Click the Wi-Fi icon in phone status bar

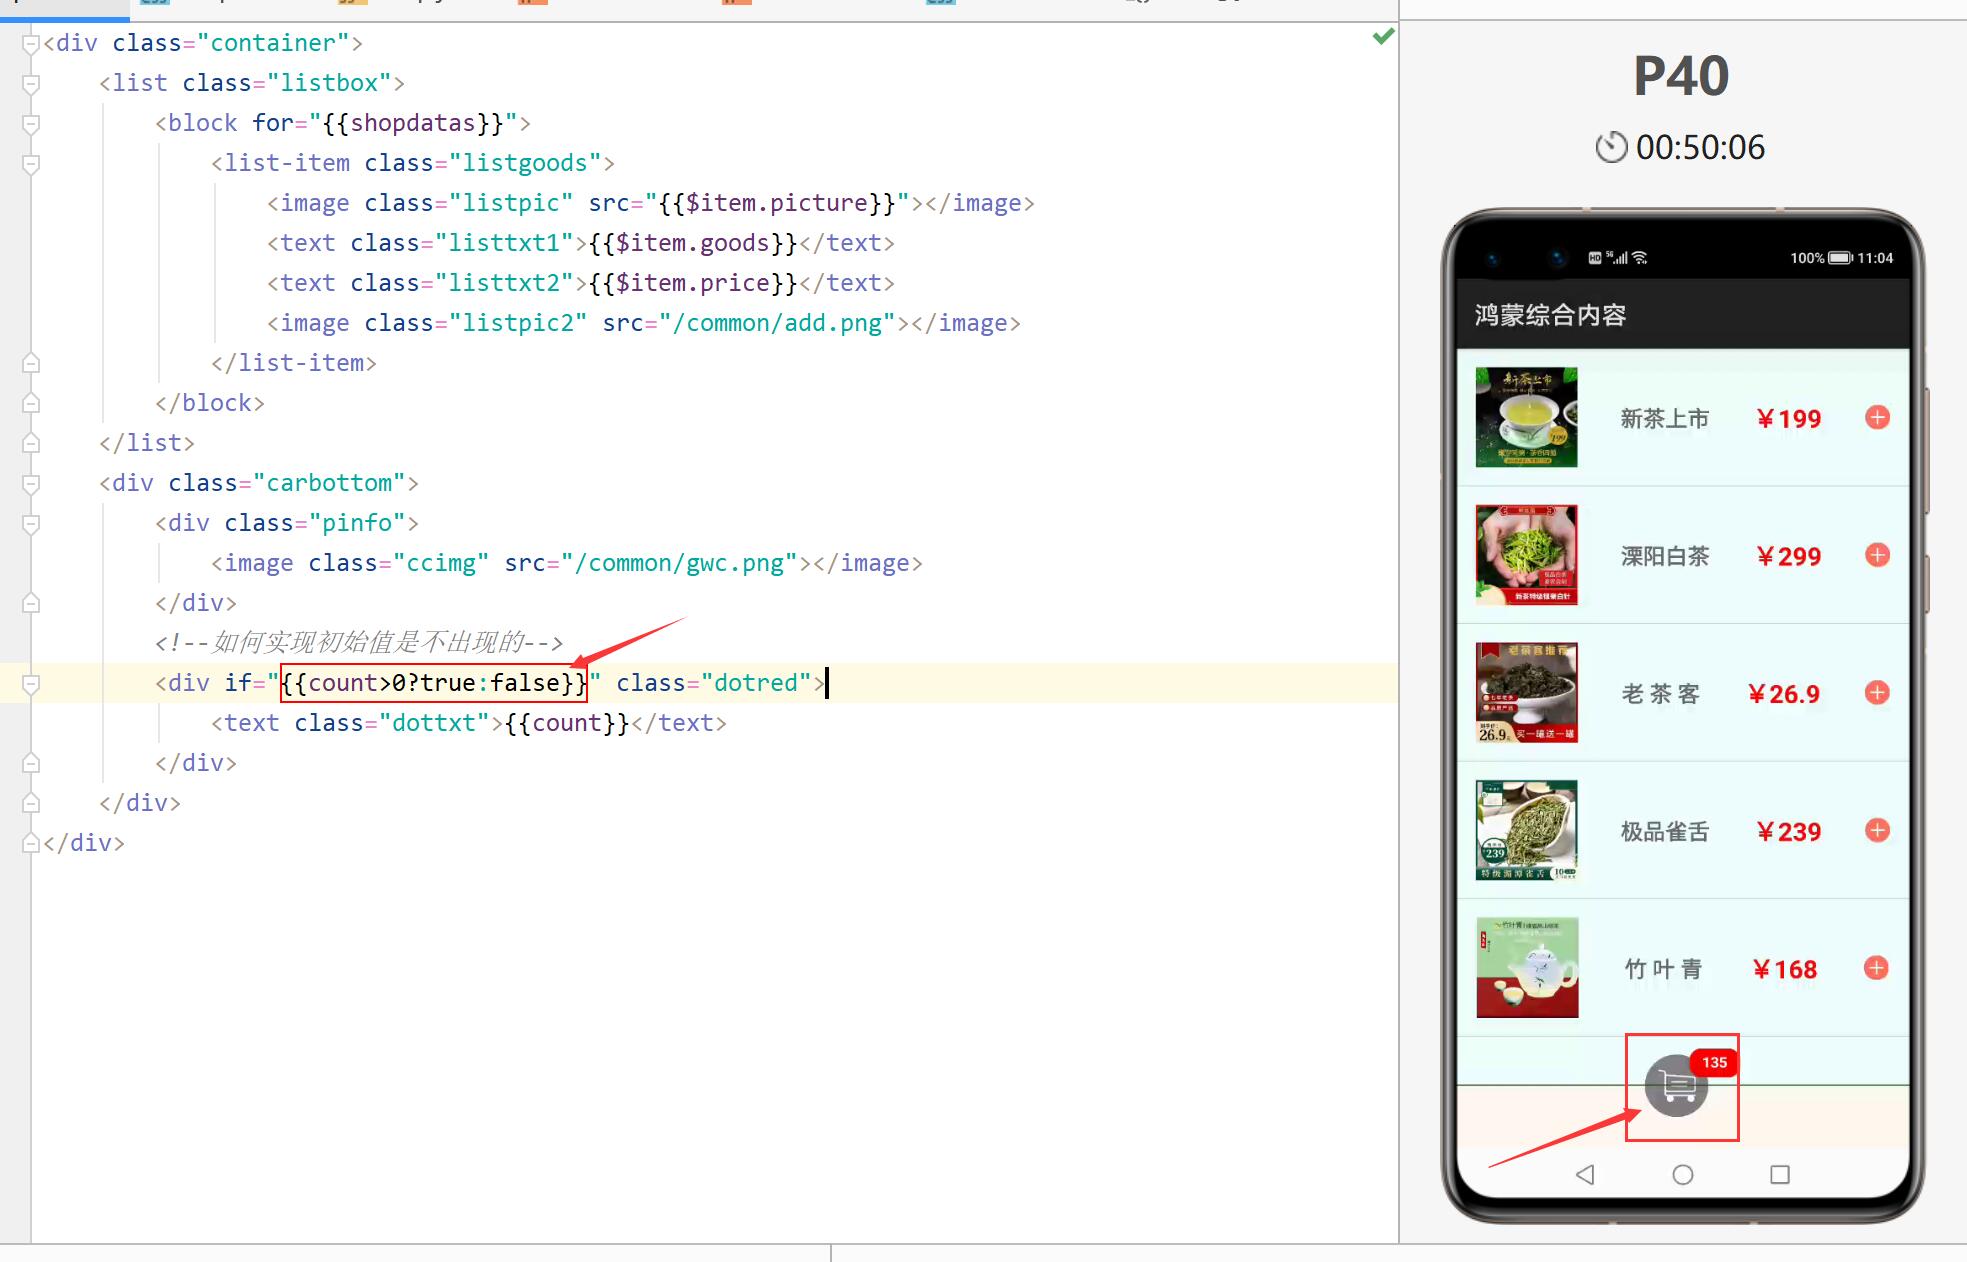pos(1639,258)
